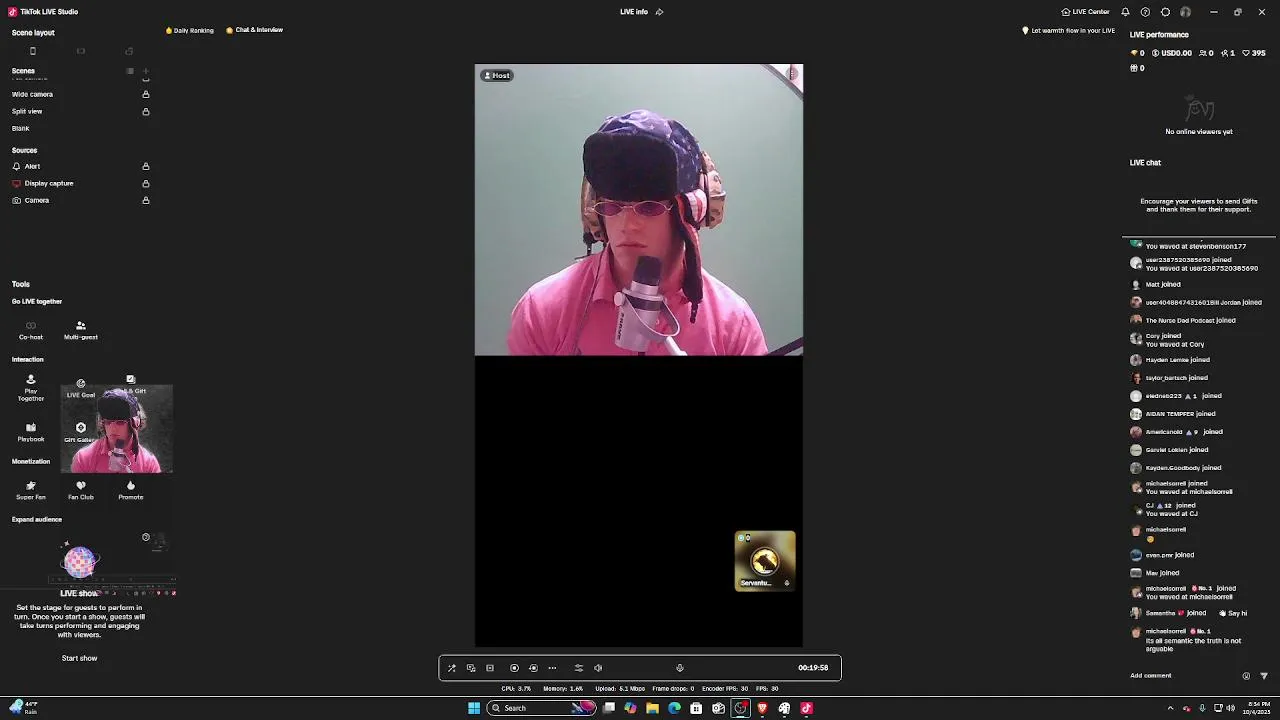Click the TikTok LIVE Studio taskbar icon
Screen dimensions: 1280x720
806,708
